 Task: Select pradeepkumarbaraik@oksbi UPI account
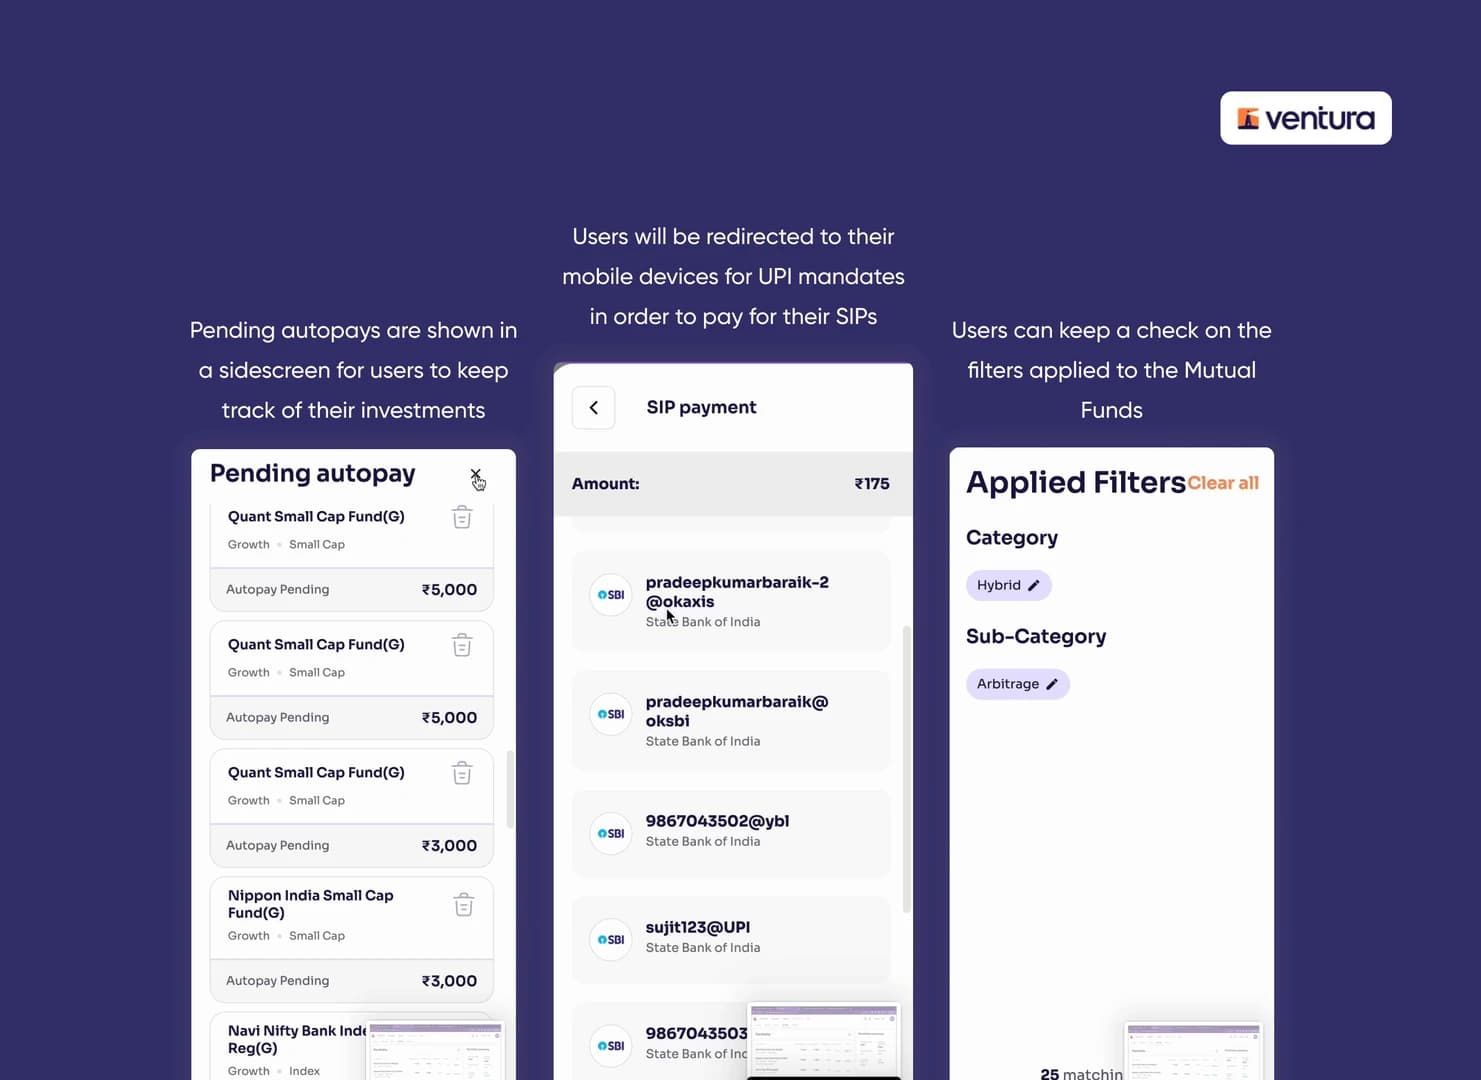[x=731, y=720]
